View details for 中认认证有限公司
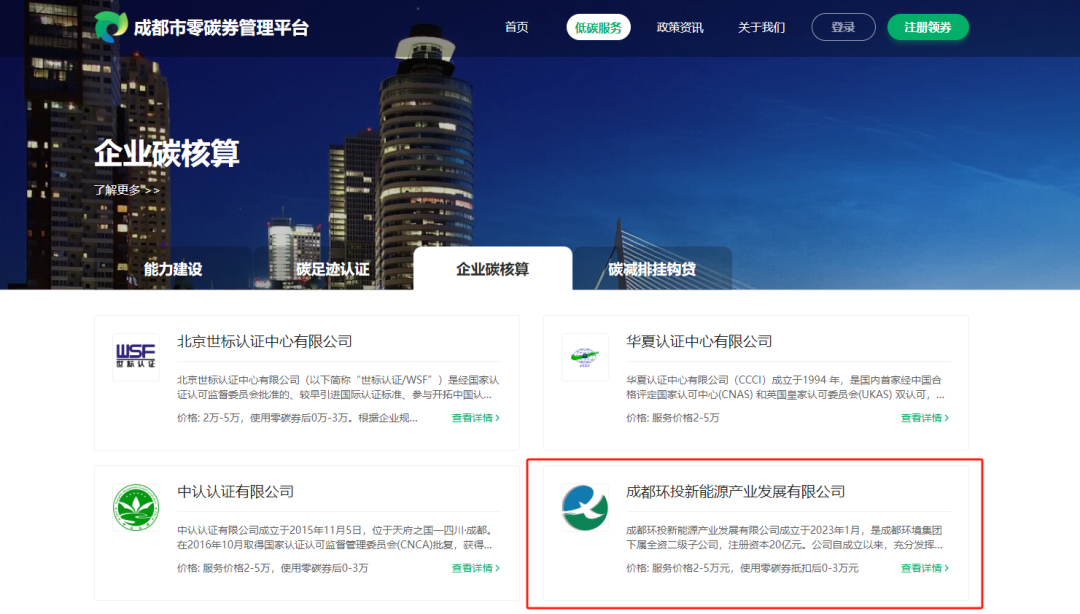The image size is (1080, 614). coord(475,568)
